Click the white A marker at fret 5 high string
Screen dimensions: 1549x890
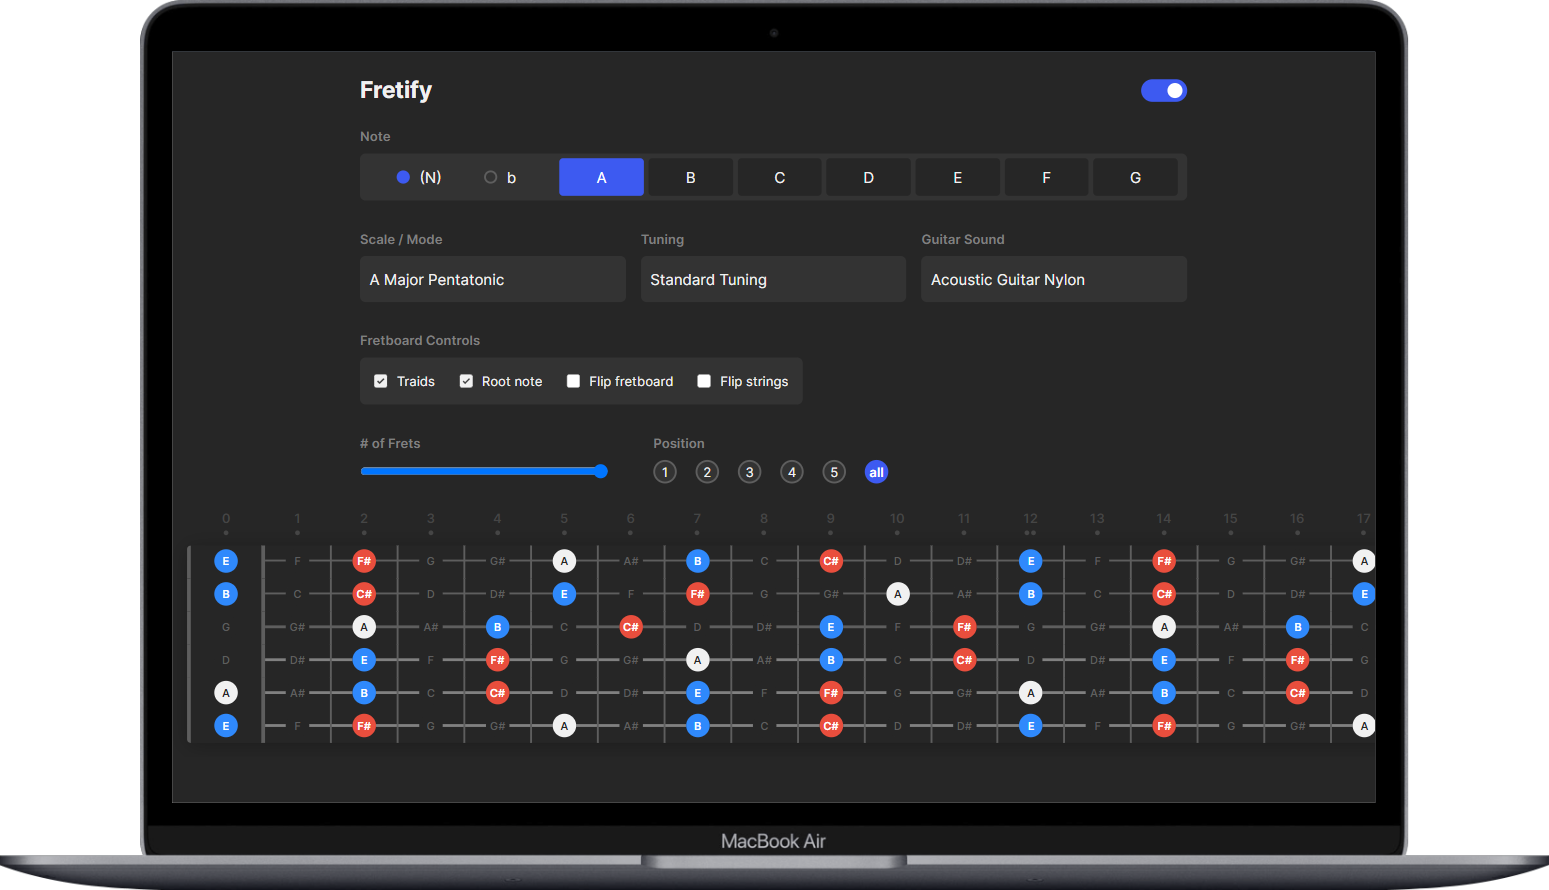point(564,561)
